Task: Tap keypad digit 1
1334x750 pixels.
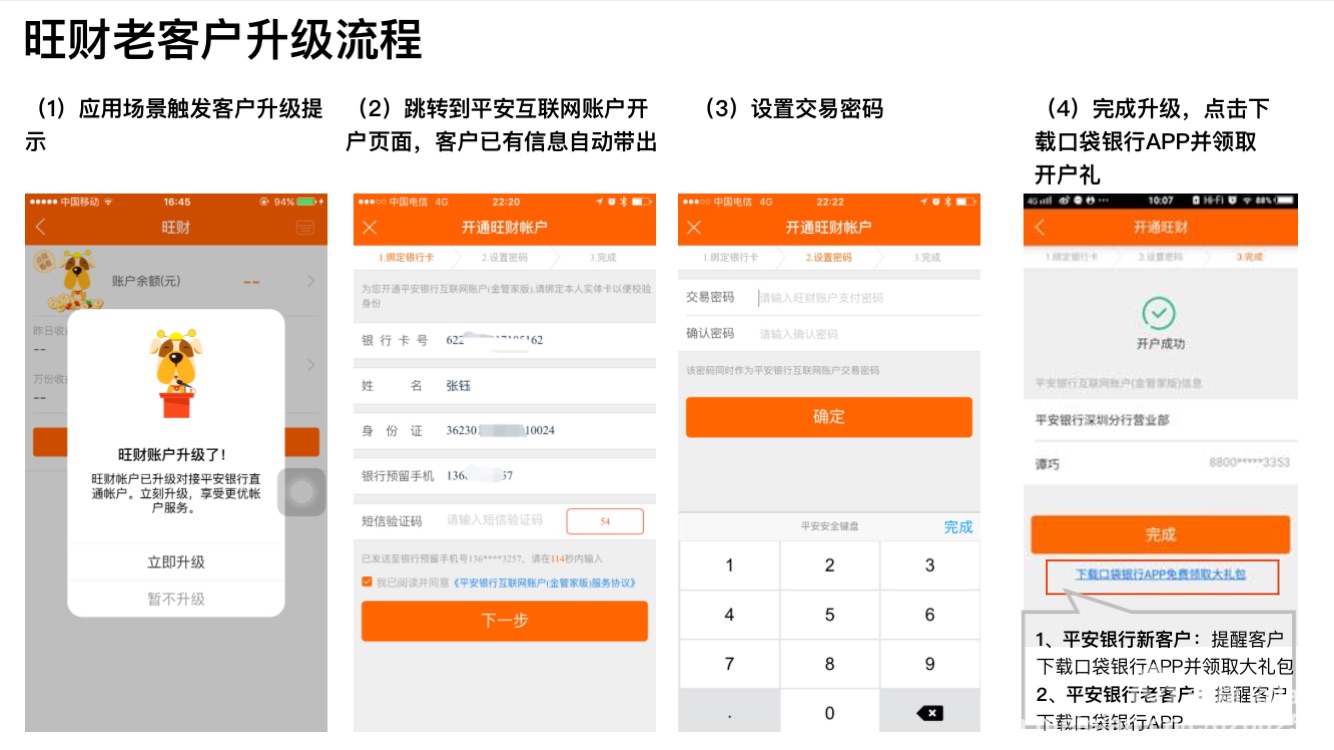Action: [729, 566]
